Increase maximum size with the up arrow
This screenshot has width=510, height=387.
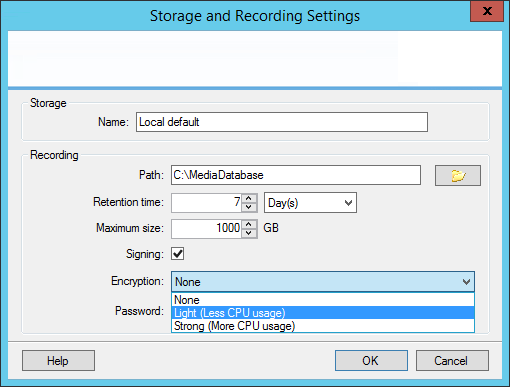(x=248, y=225)
